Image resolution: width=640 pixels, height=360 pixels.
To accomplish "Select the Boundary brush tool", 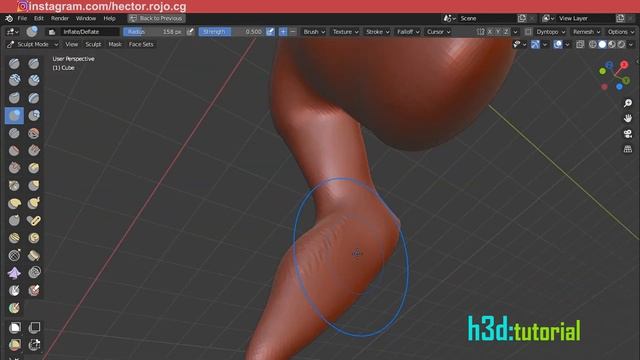I will 34,256.
